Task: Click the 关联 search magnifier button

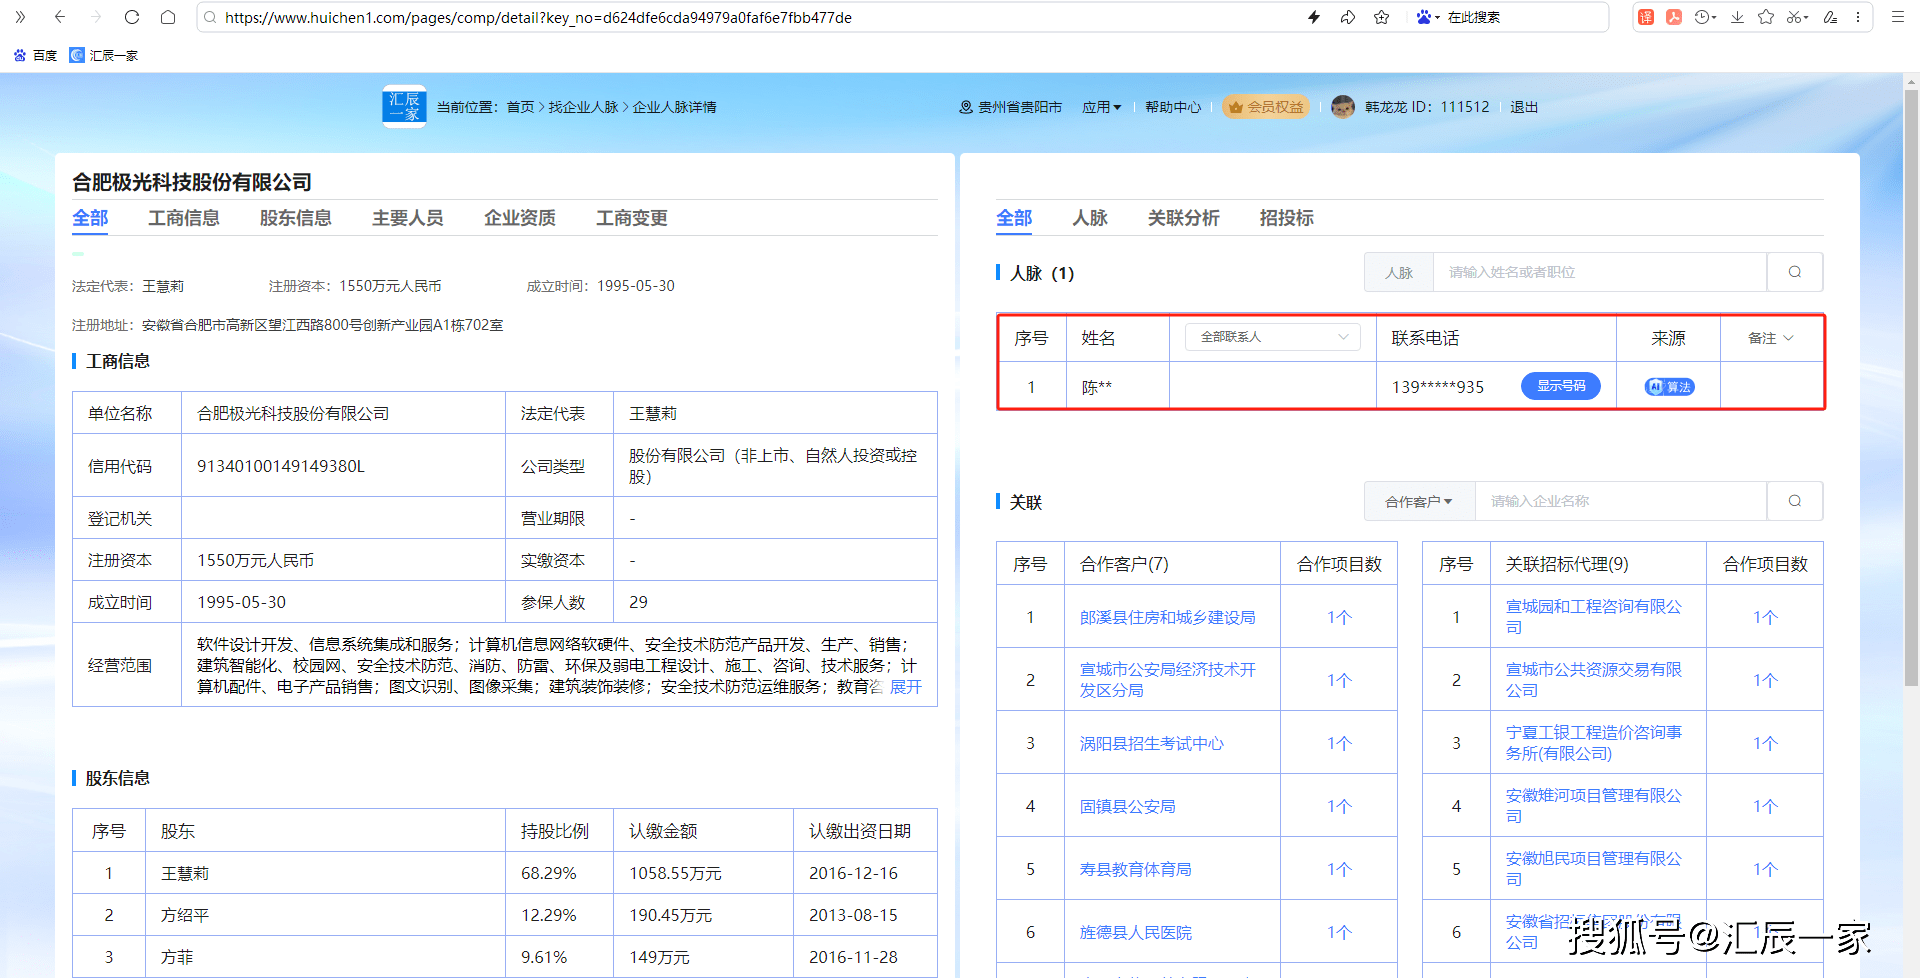Action: [x=1795, y=501]
